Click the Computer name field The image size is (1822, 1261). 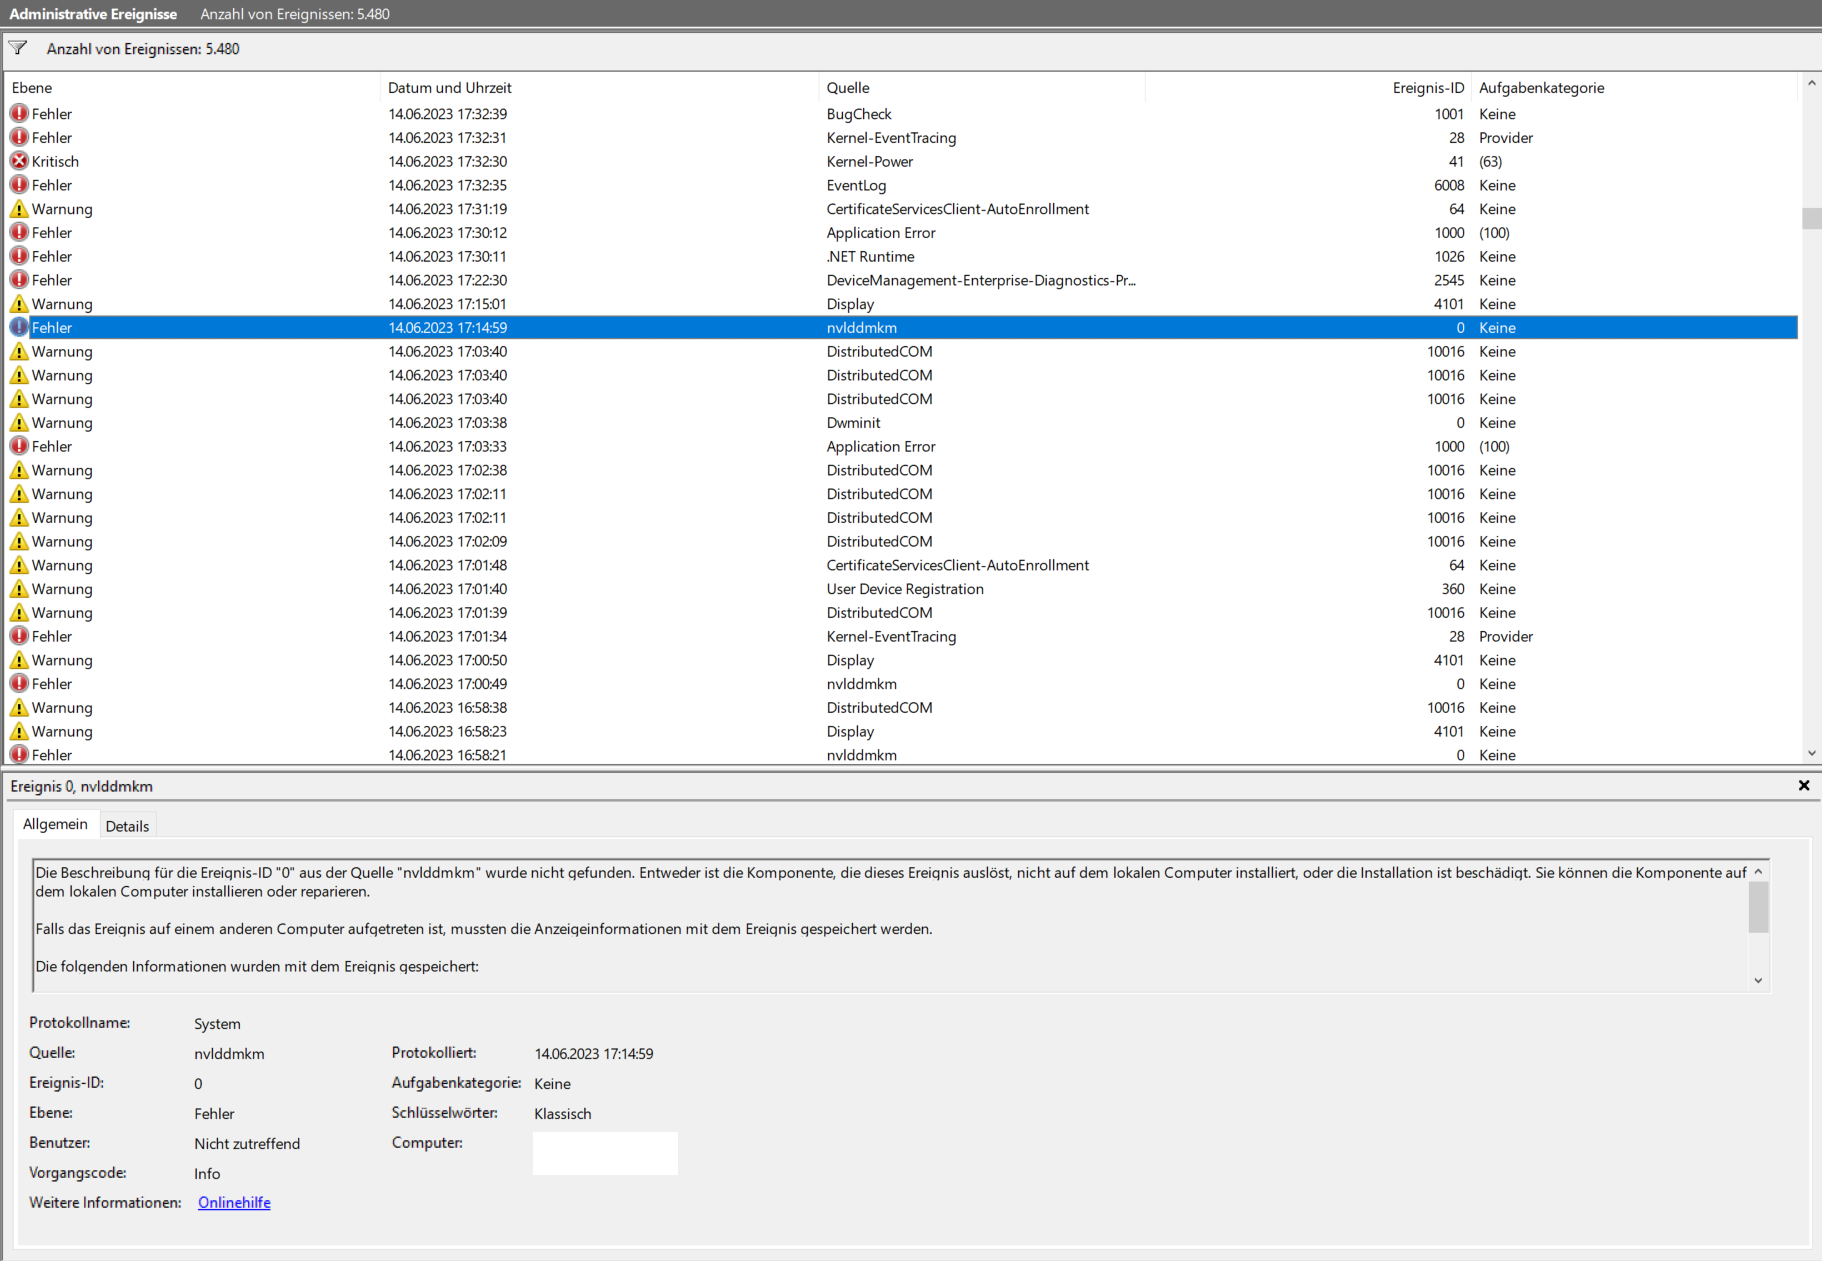(605, 1153)
